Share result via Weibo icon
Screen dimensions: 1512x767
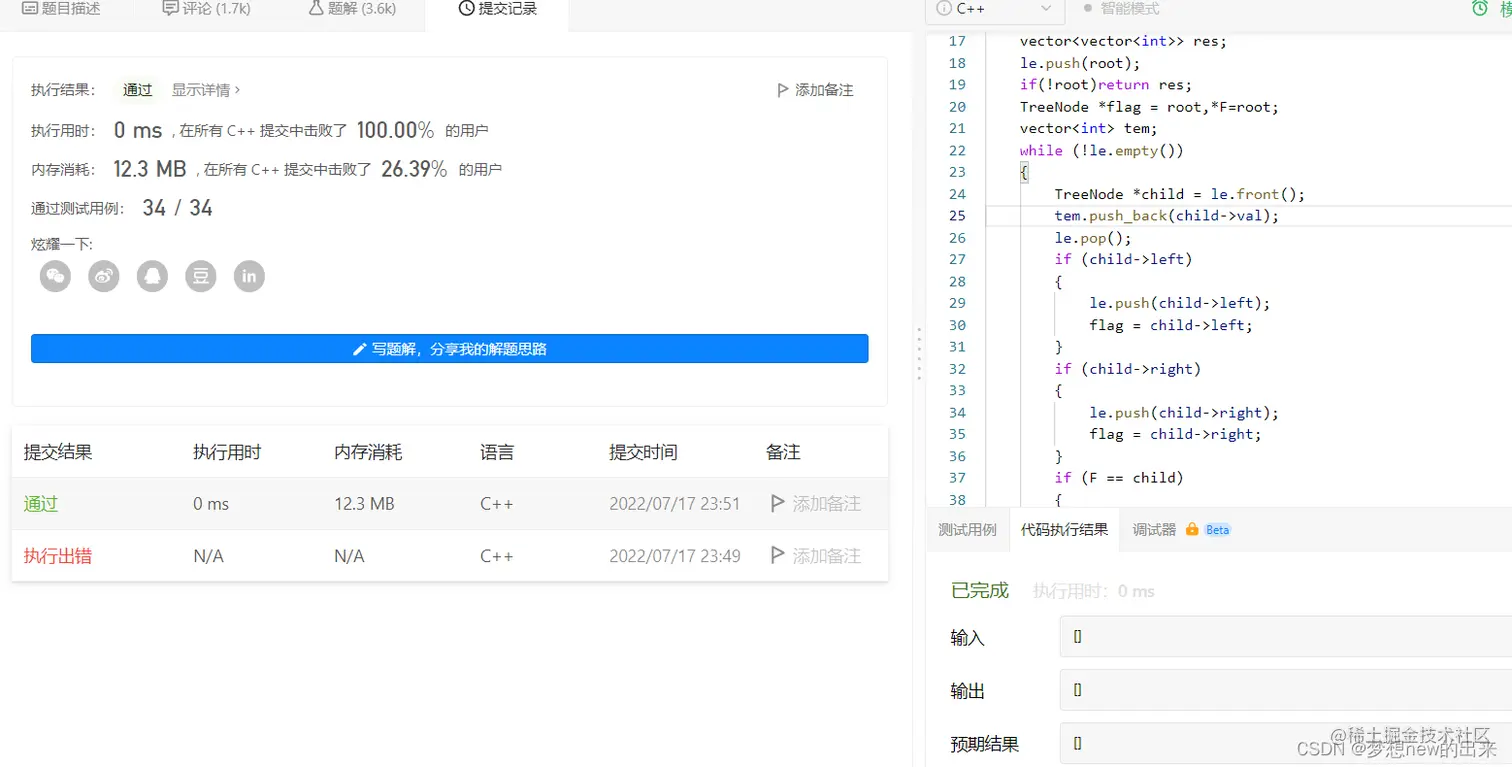(x=104, y=276)
